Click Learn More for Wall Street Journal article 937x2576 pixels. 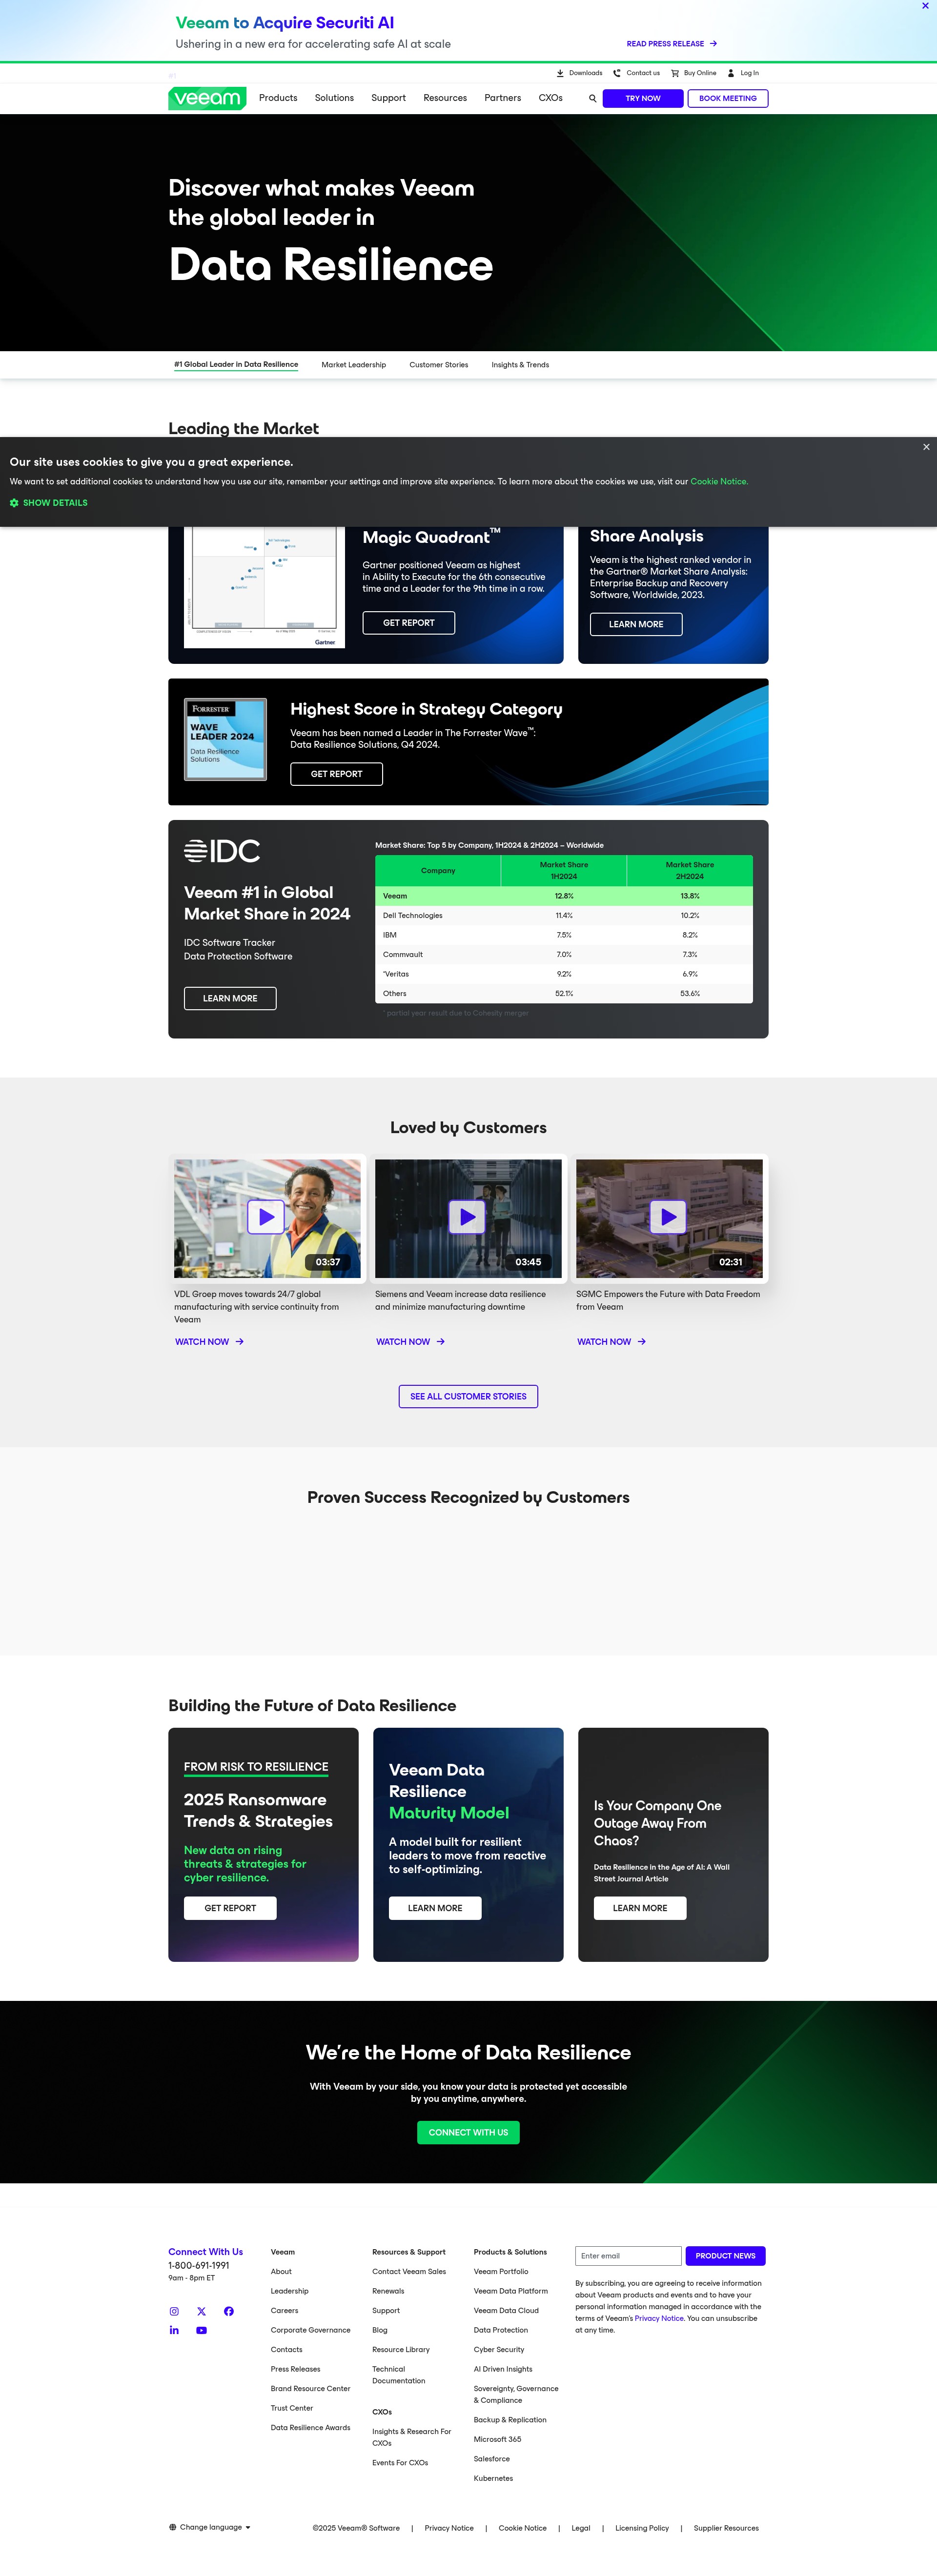(640, 1908)
